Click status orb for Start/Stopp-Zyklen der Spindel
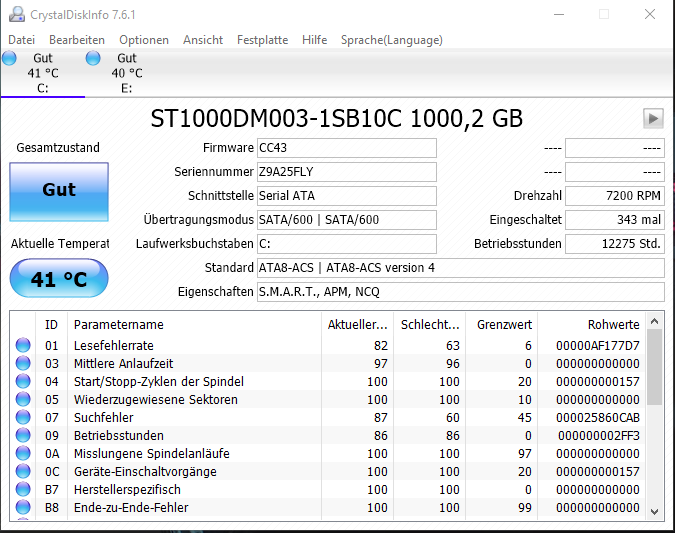This screenshot has width=675, height=533. [23, 381]
